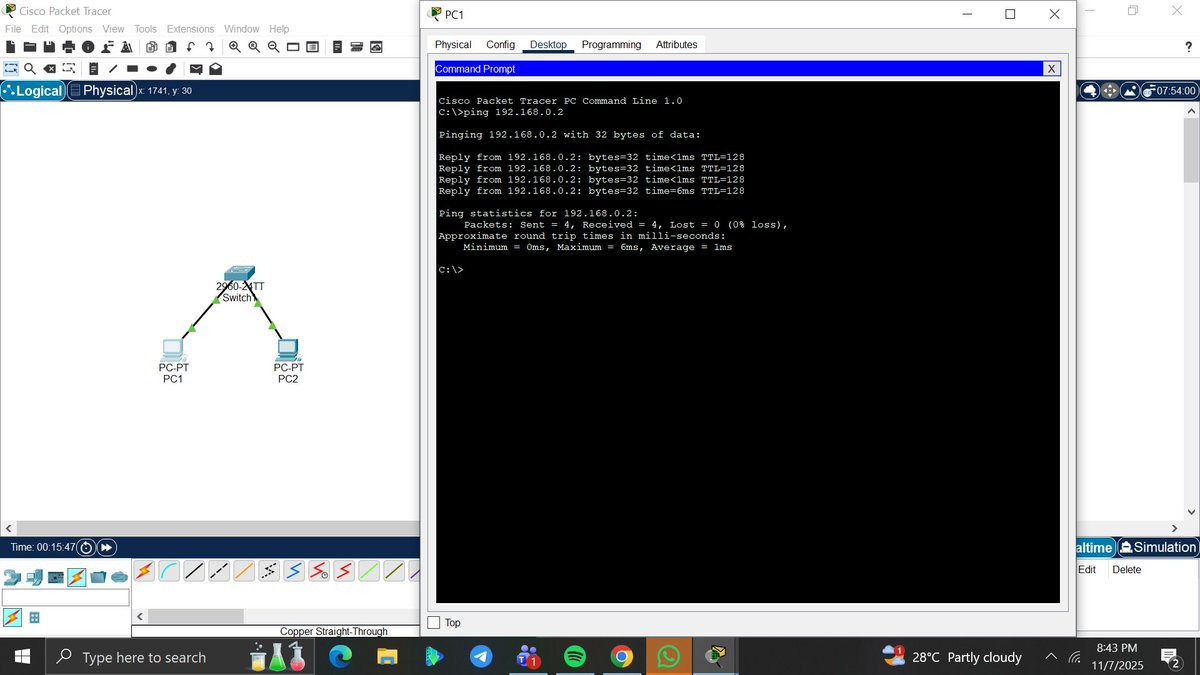This screenshot has height=675, width=1200.
Task: Click the Zoom Reset magnifier icon
Action: point(254,47)
